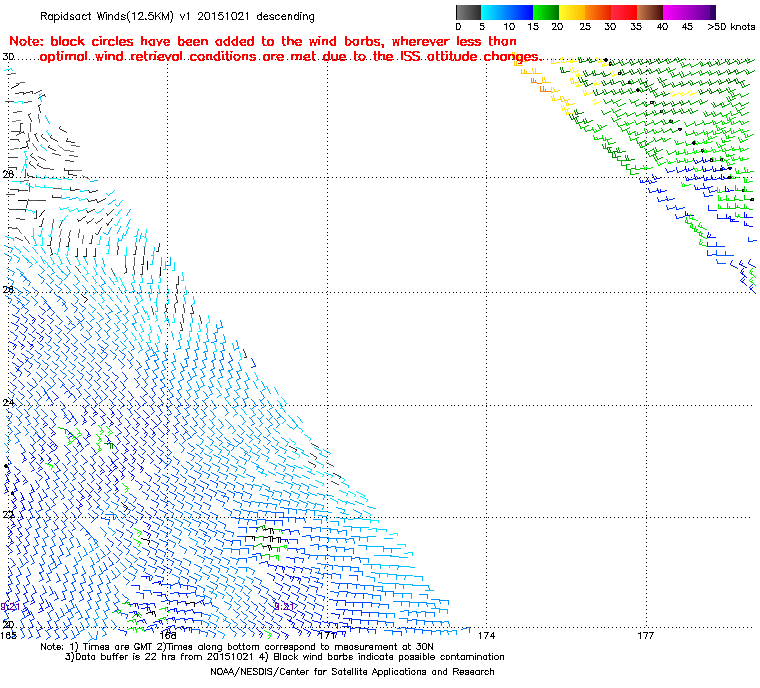Click the 'Data buffer is 22 hrs' footer line

tap(285, 657)
